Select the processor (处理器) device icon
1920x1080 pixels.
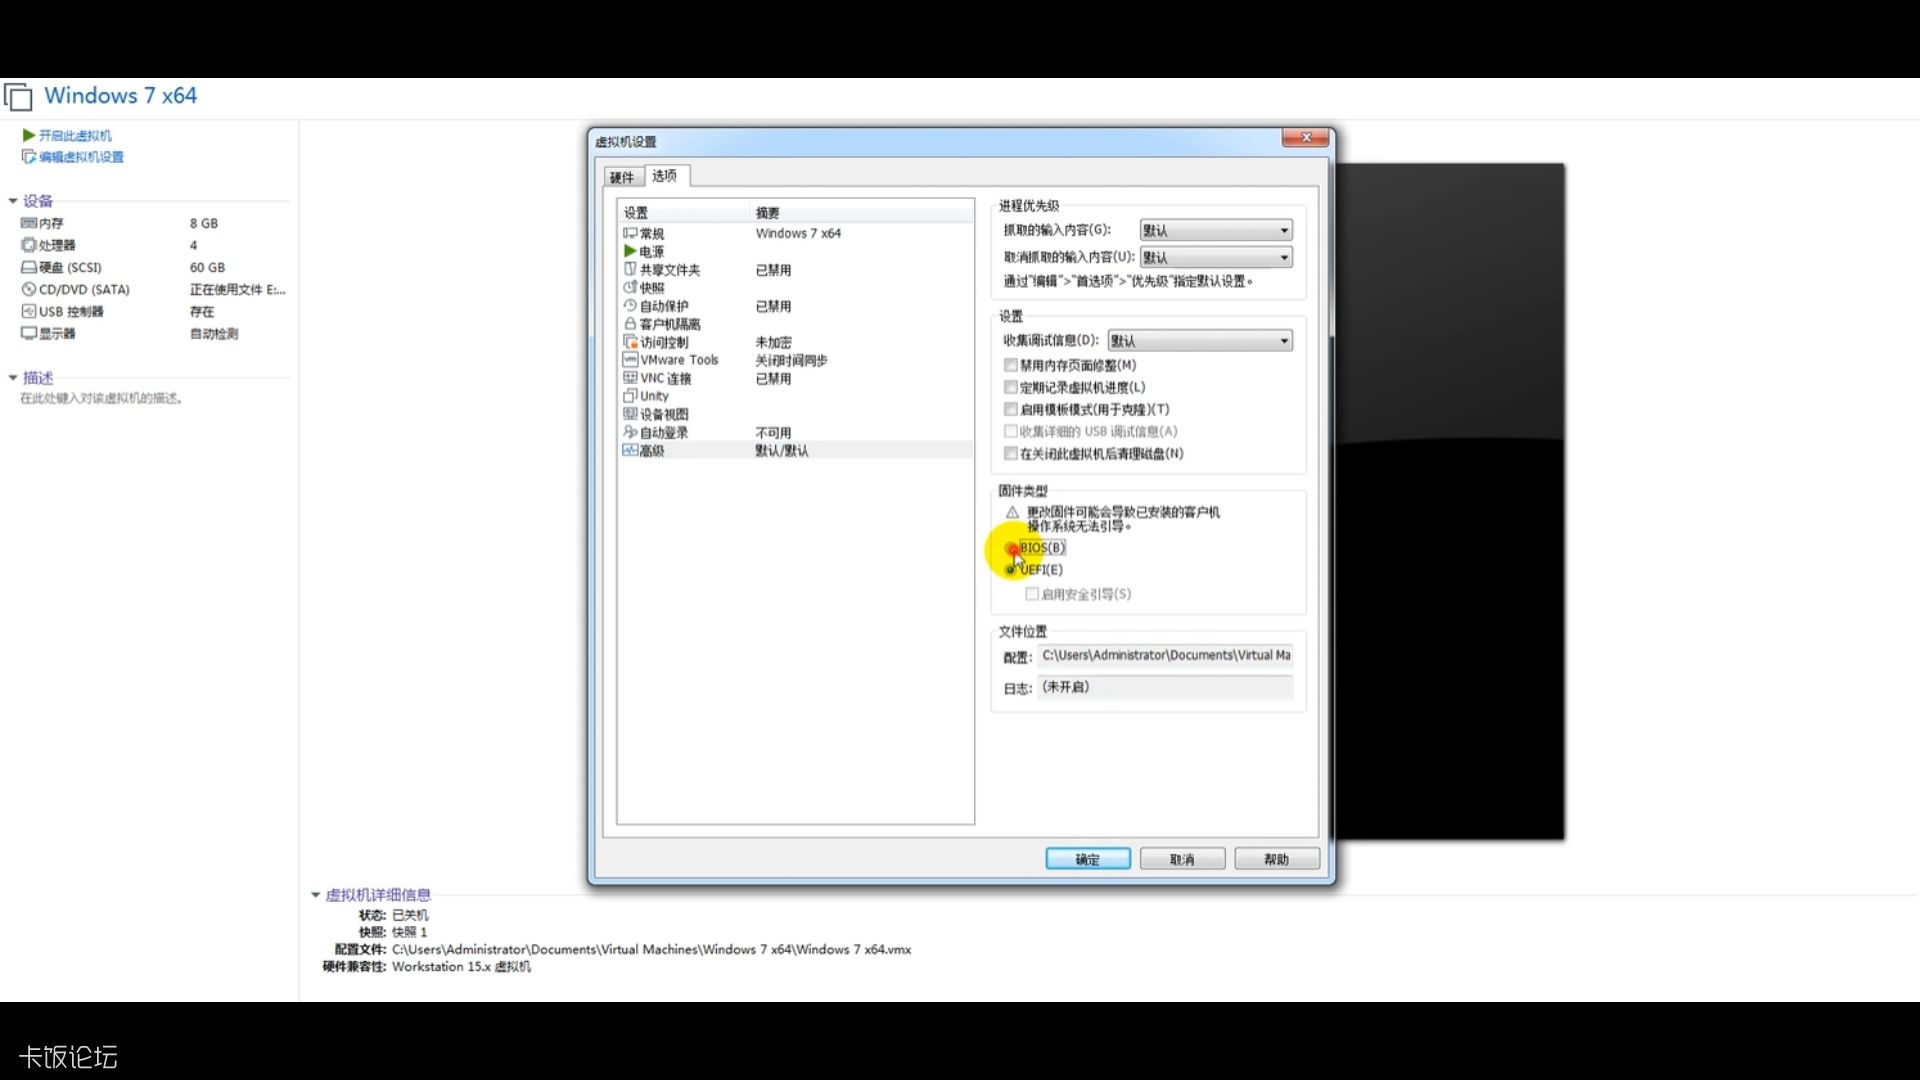click(29, 245)
